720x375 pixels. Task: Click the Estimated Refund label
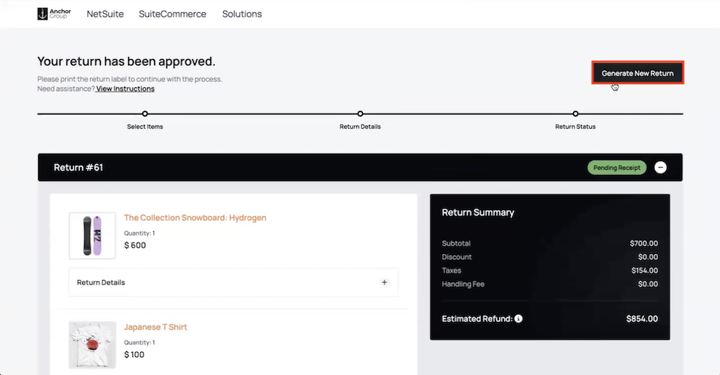pos(477,319)
